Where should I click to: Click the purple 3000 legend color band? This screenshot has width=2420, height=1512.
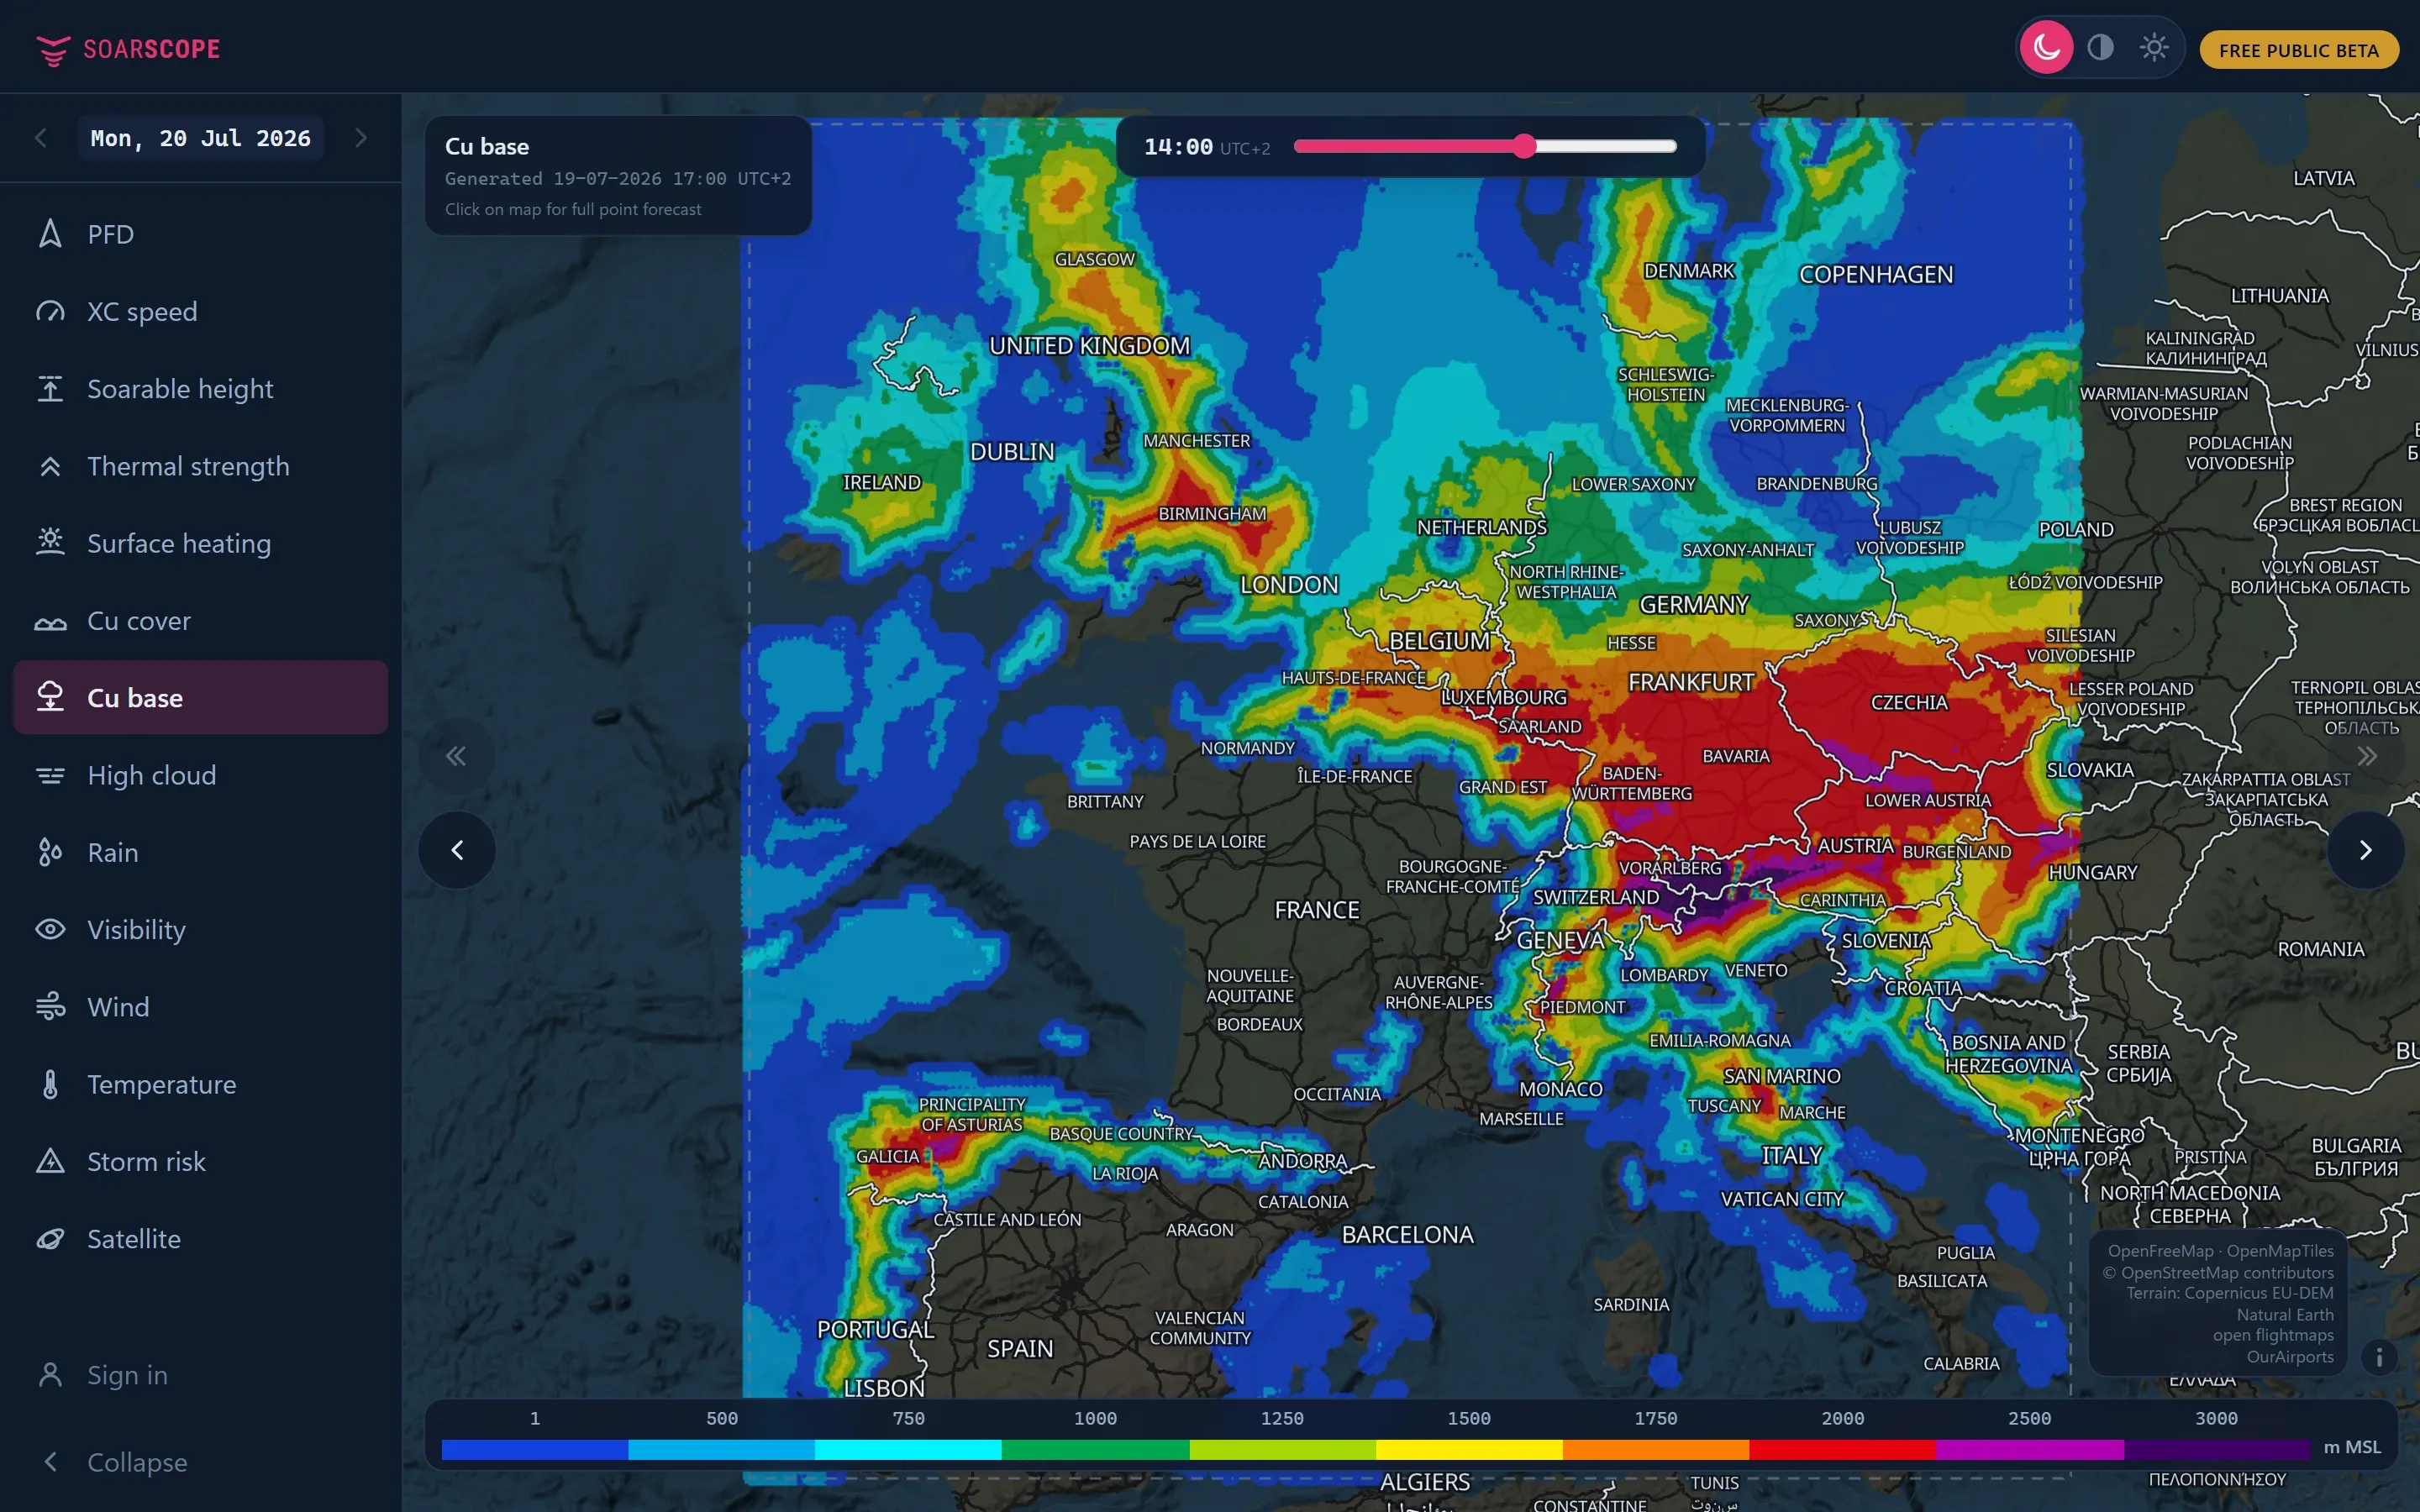pyautogui.click(x=2216, y=1449)
